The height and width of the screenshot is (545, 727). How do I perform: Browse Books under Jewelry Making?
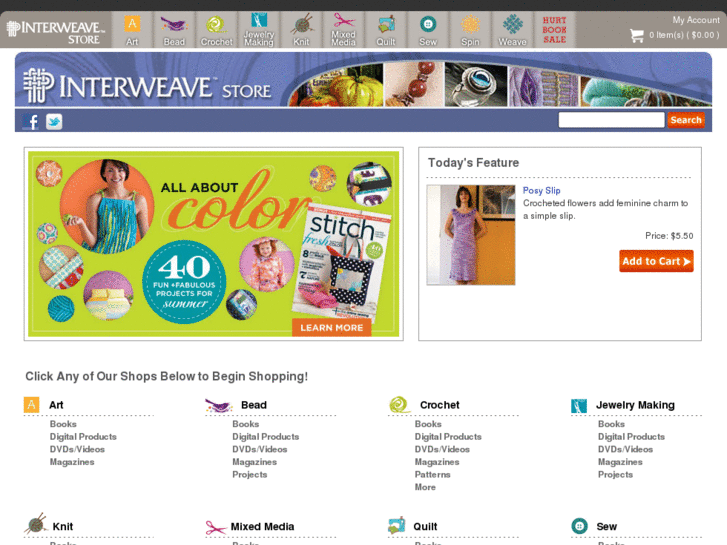[x=611, y=424]
